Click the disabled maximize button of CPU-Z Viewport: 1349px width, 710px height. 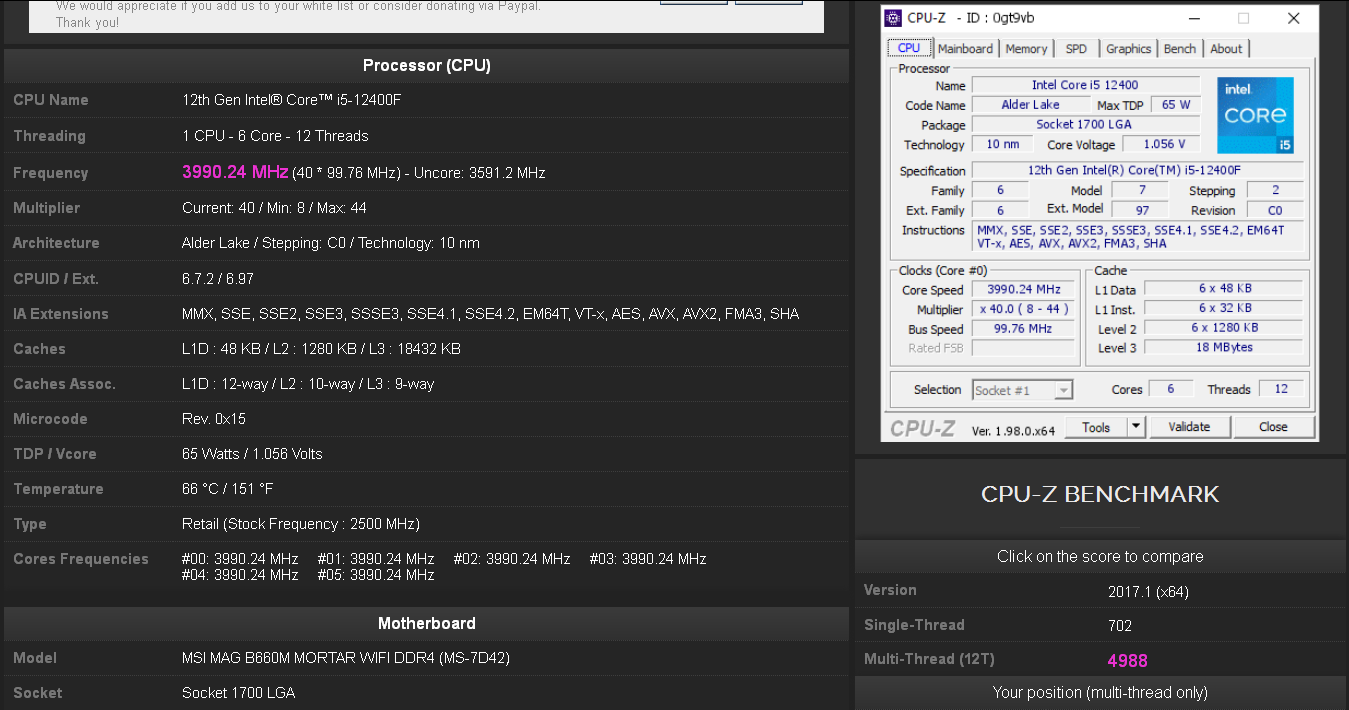click(1243, 18)
